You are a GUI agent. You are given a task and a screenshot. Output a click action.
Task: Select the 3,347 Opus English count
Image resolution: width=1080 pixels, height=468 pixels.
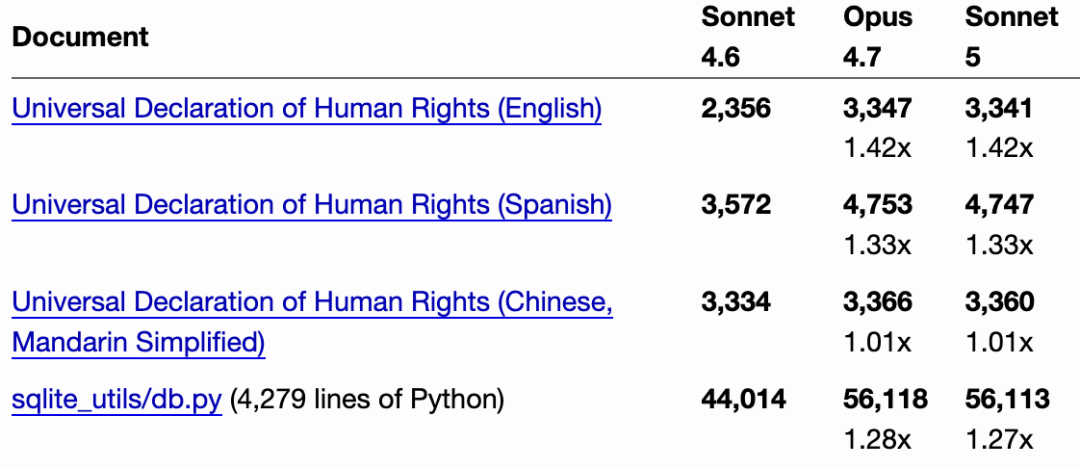click(x=878, y=108)
